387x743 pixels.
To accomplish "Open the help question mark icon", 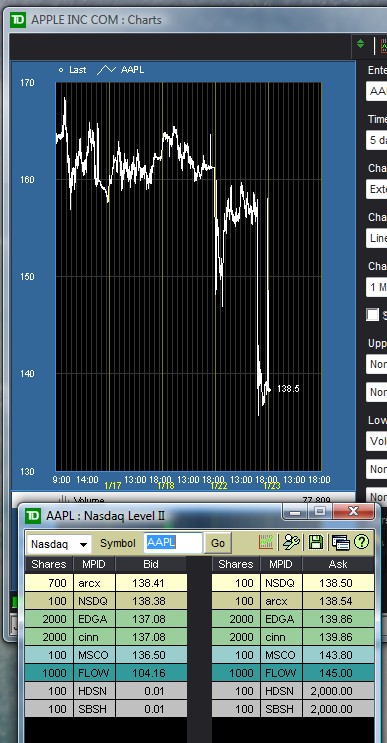I will pyautogui.click(x=361, y=542).
